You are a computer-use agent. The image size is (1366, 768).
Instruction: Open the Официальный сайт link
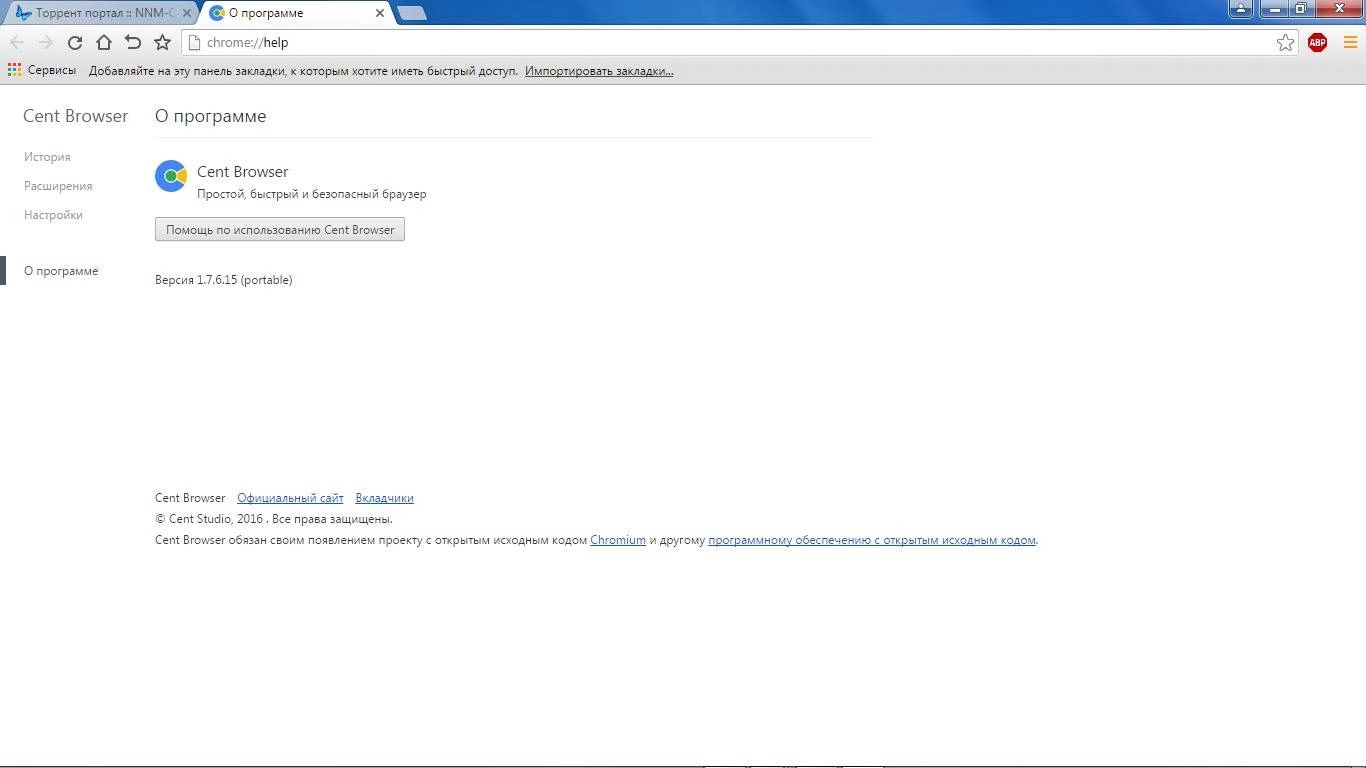pyautogui.click(x=290, y=498)
